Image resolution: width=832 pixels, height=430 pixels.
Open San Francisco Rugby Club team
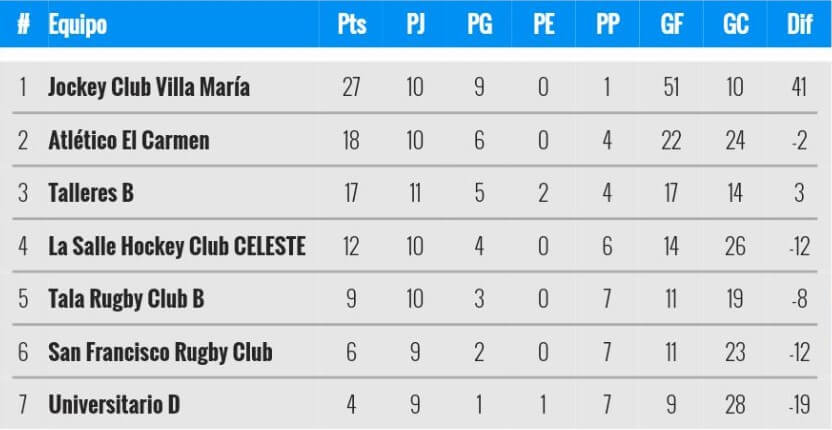160,353
